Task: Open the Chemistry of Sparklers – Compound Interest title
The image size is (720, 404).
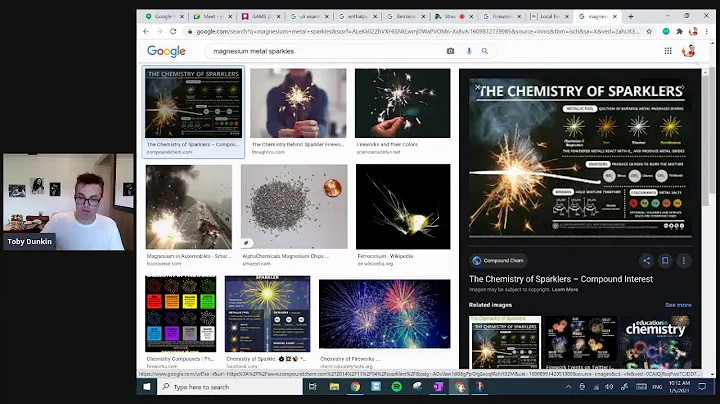Action: point(561,279)
